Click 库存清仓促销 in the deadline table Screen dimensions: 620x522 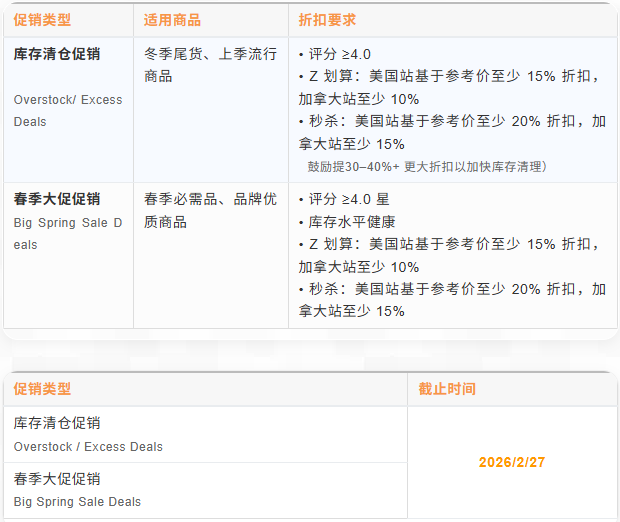57,423
